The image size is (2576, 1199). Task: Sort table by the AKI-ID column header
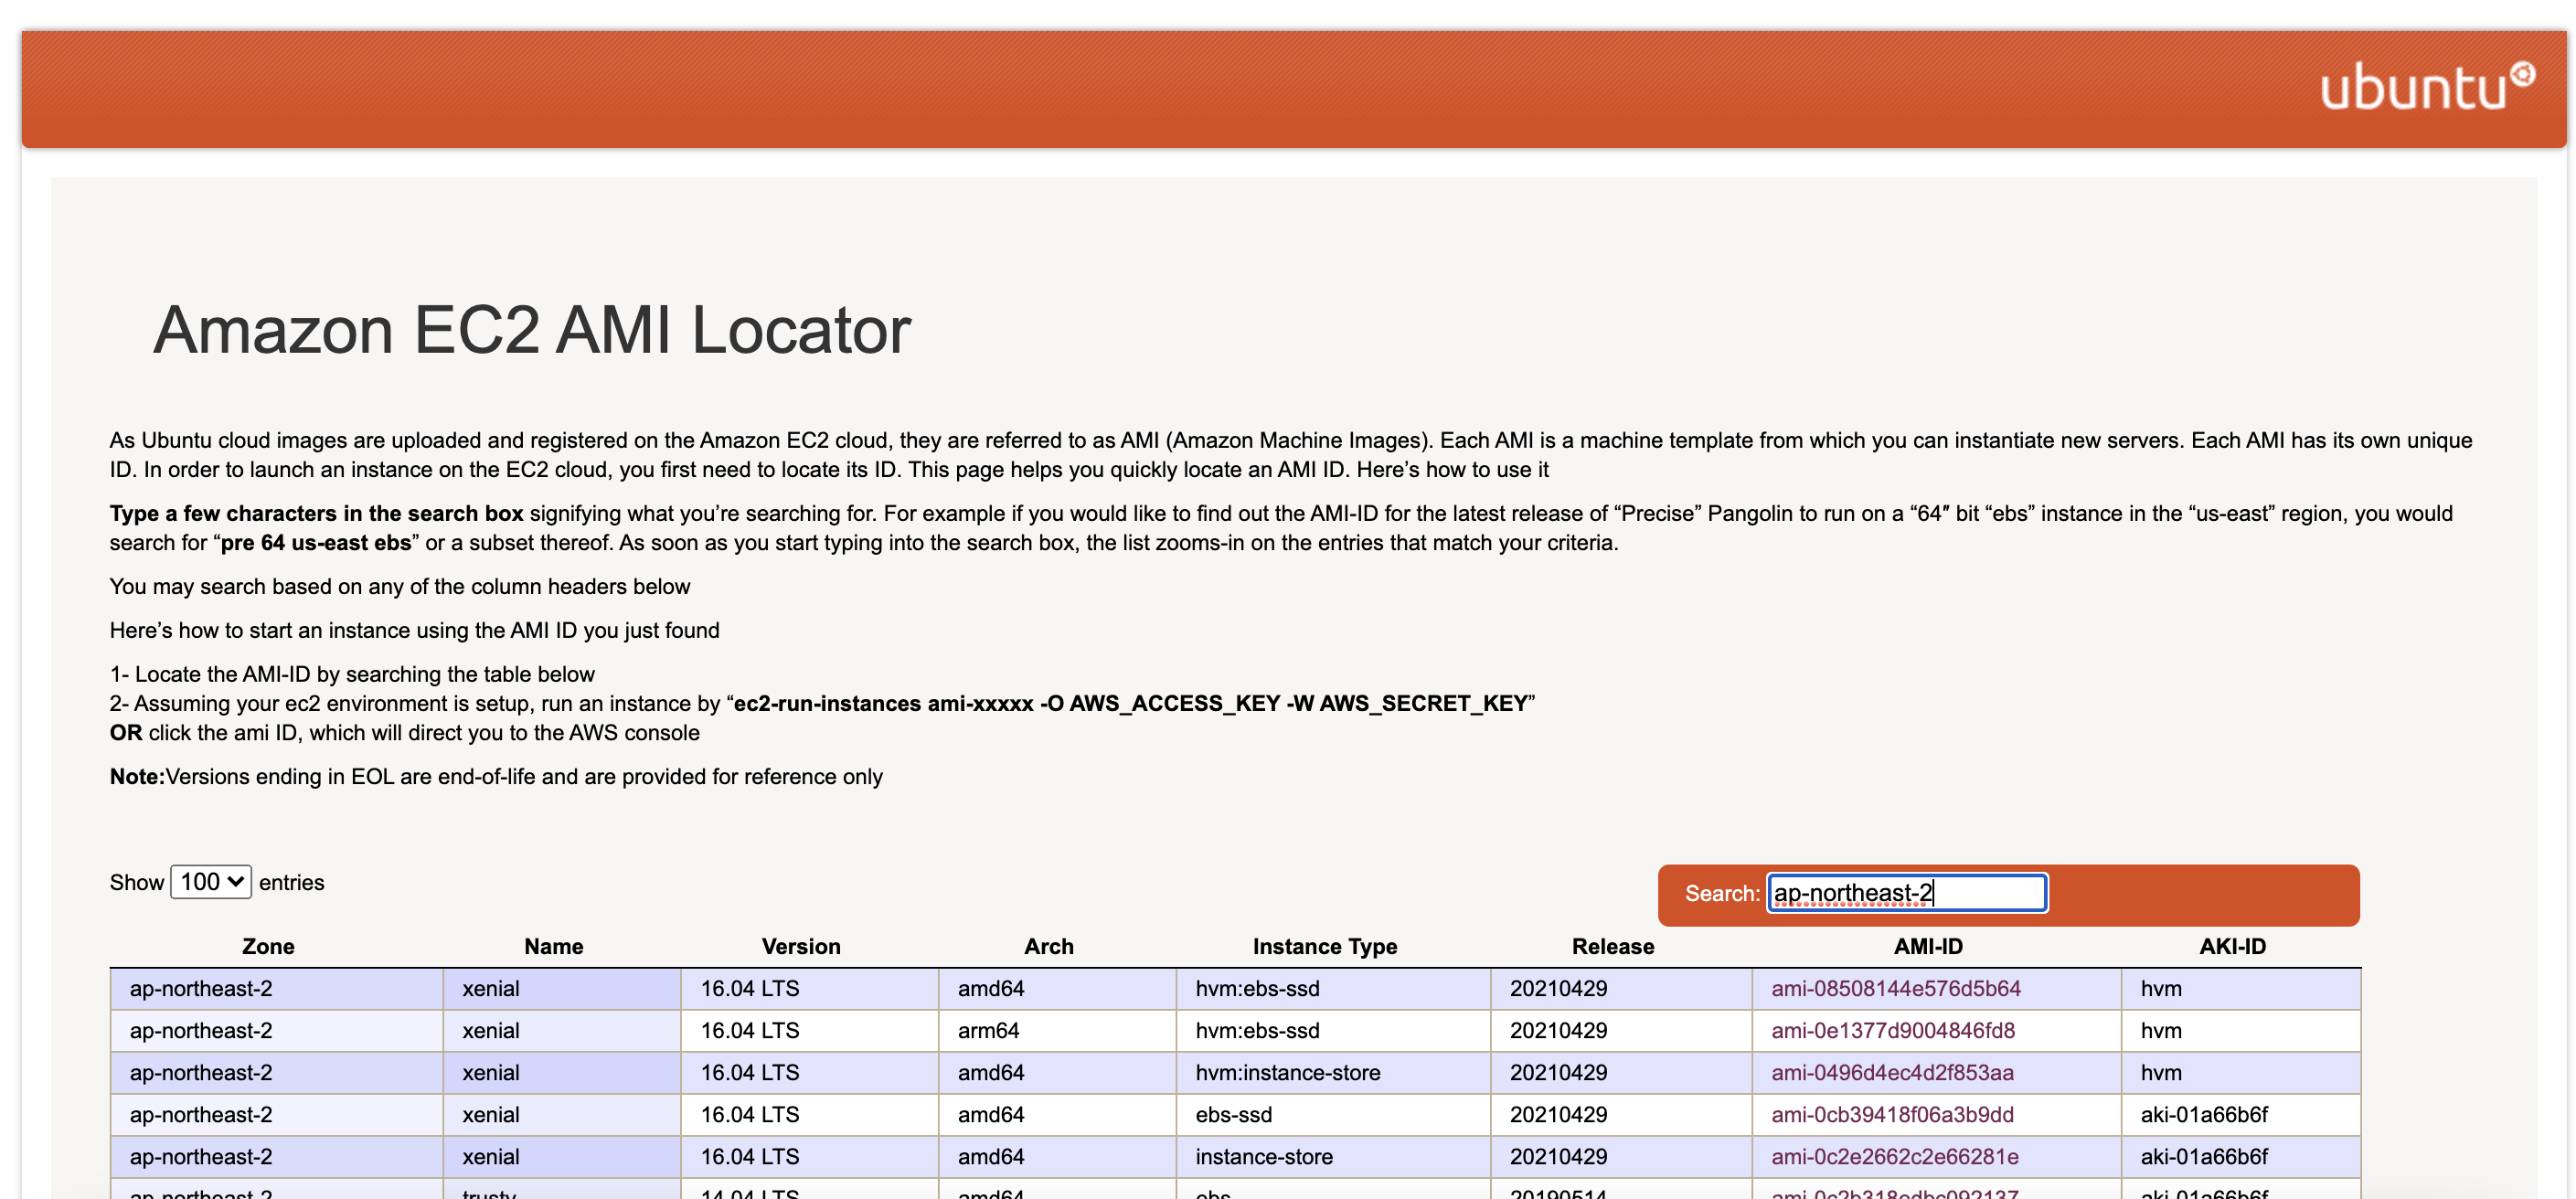pyautogui.click(x=2232, y=946)
